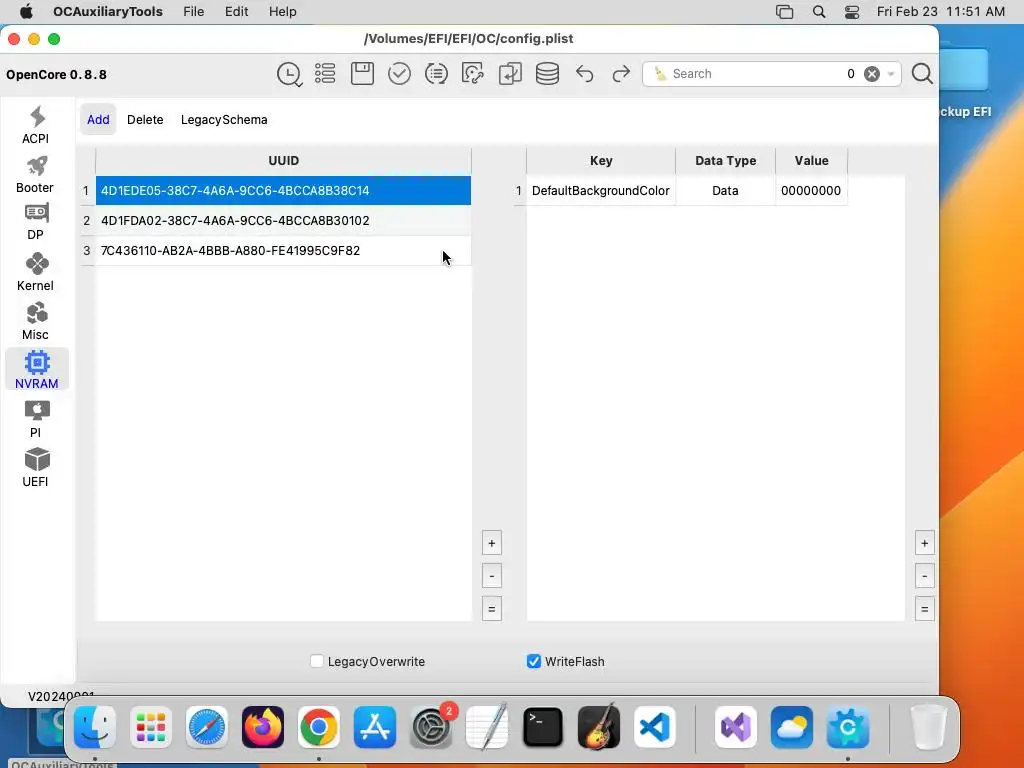The width and height of the screenshot is (1024, 768).
Task: Select UUID row 7C436110-AB2A-4BBB-A880-FE41995C9F82
Action: [x=283, y=251]
